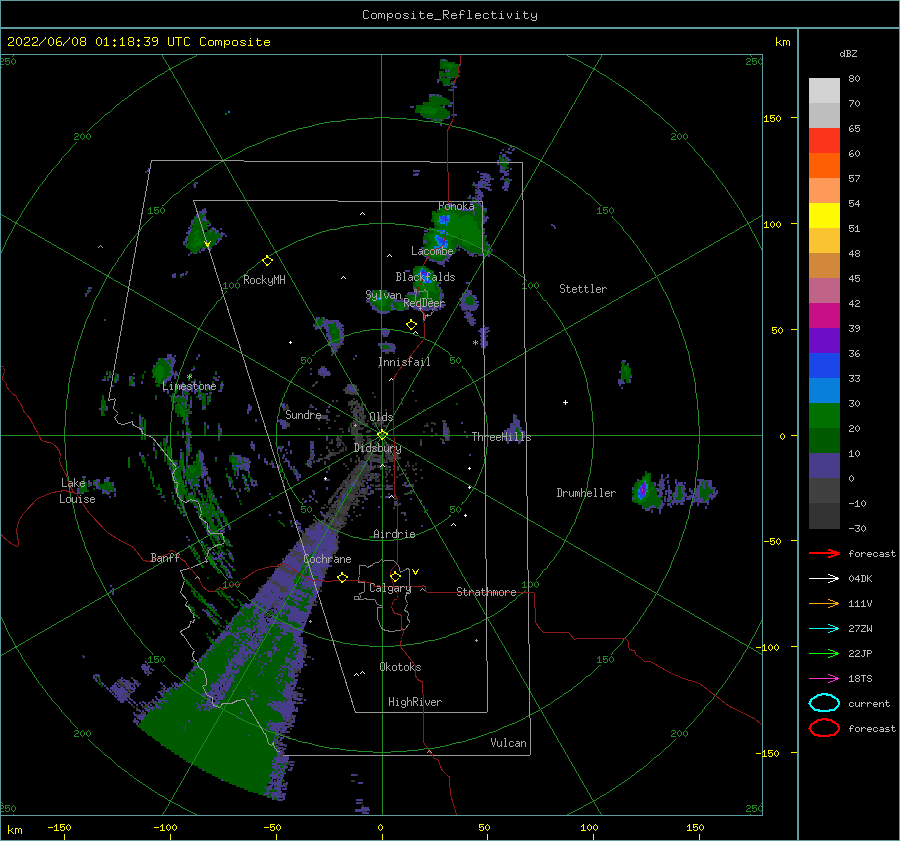900x841 pixels.
Task: Click the white 04DK arrow legend entry
Action: tap(824, 579)
